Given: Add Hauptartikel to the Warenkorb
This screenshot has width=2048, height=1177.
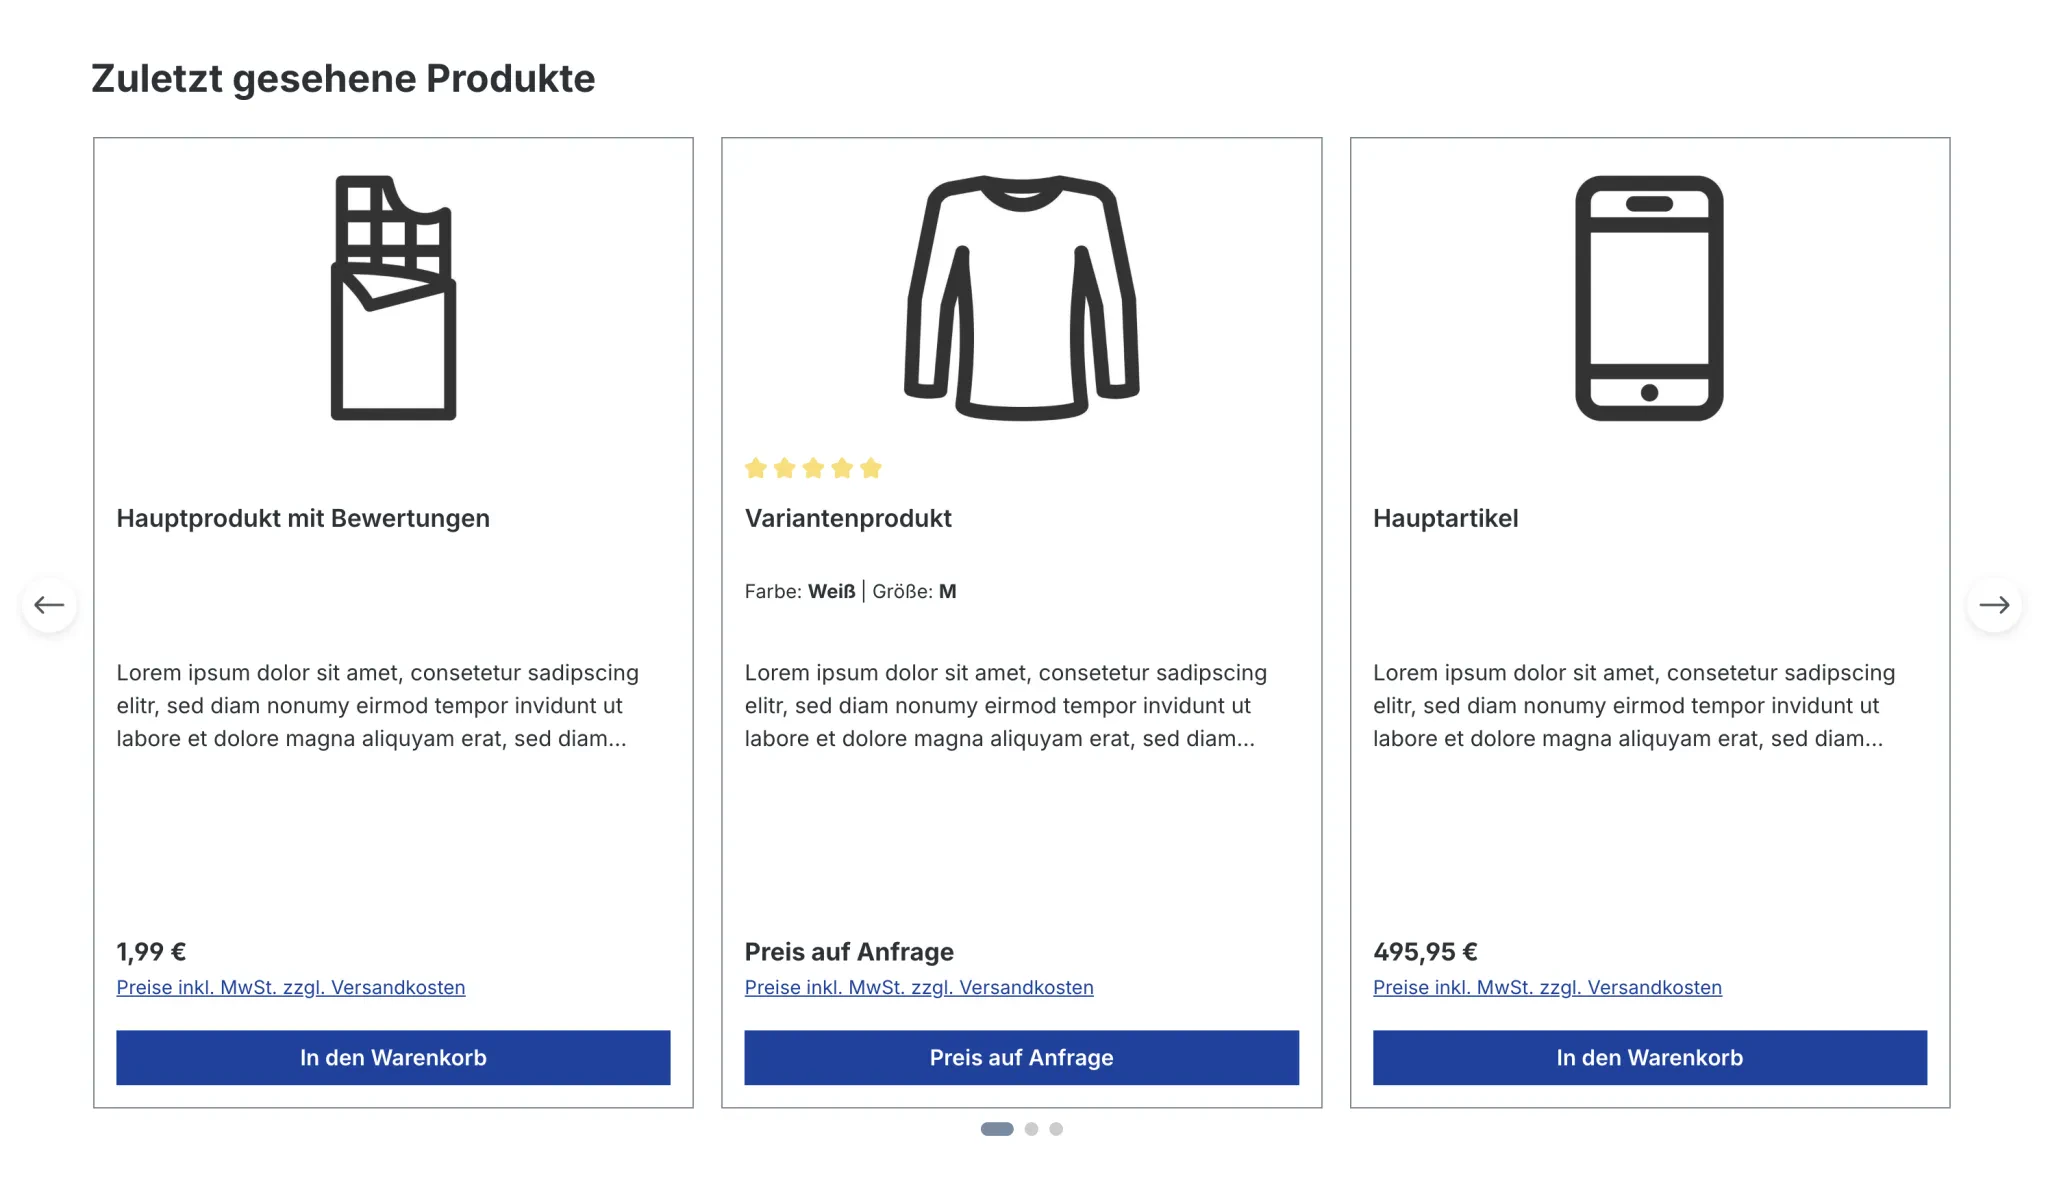Looking at the screenshot, I should click(1649, 1058).
